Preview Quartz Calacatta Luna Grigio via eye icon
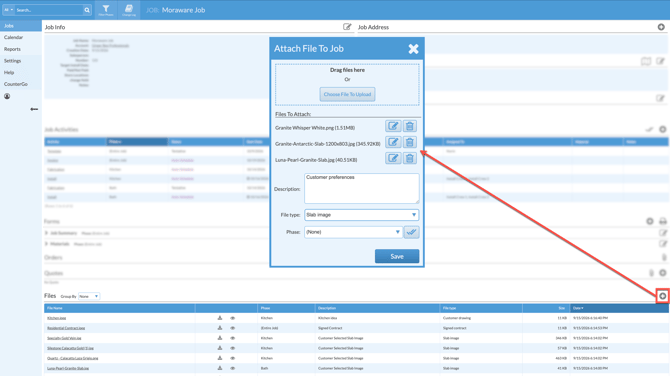 coord(232,358)
